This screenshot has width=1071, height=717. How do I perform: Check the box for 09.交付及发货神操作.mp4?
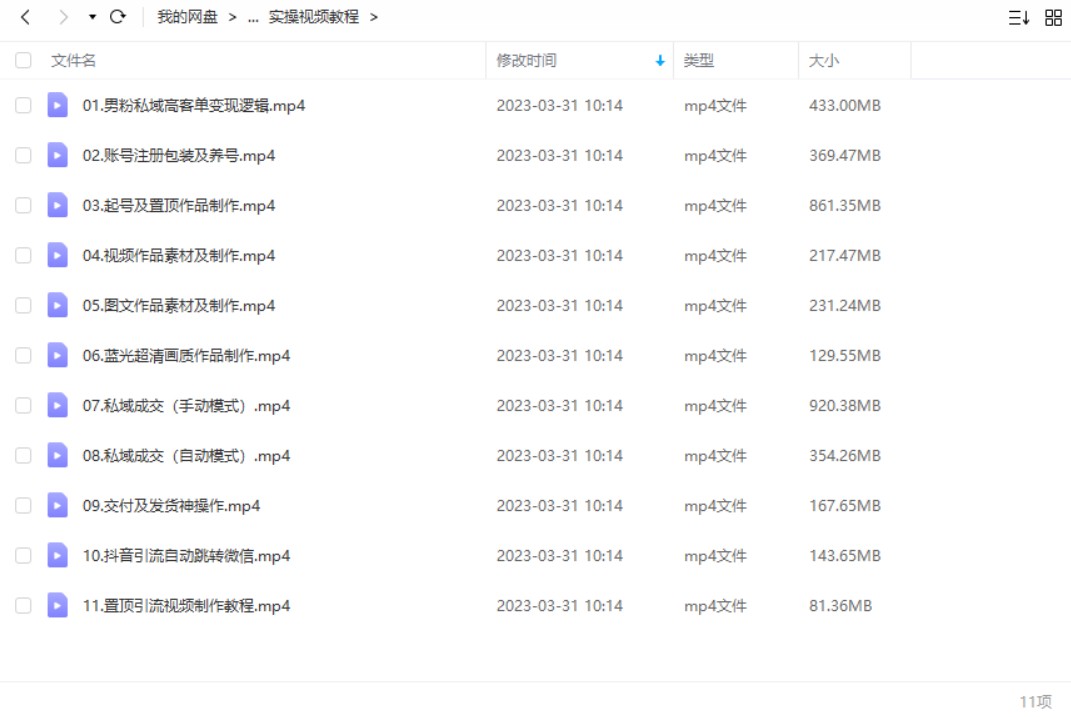tap(23, 505)
